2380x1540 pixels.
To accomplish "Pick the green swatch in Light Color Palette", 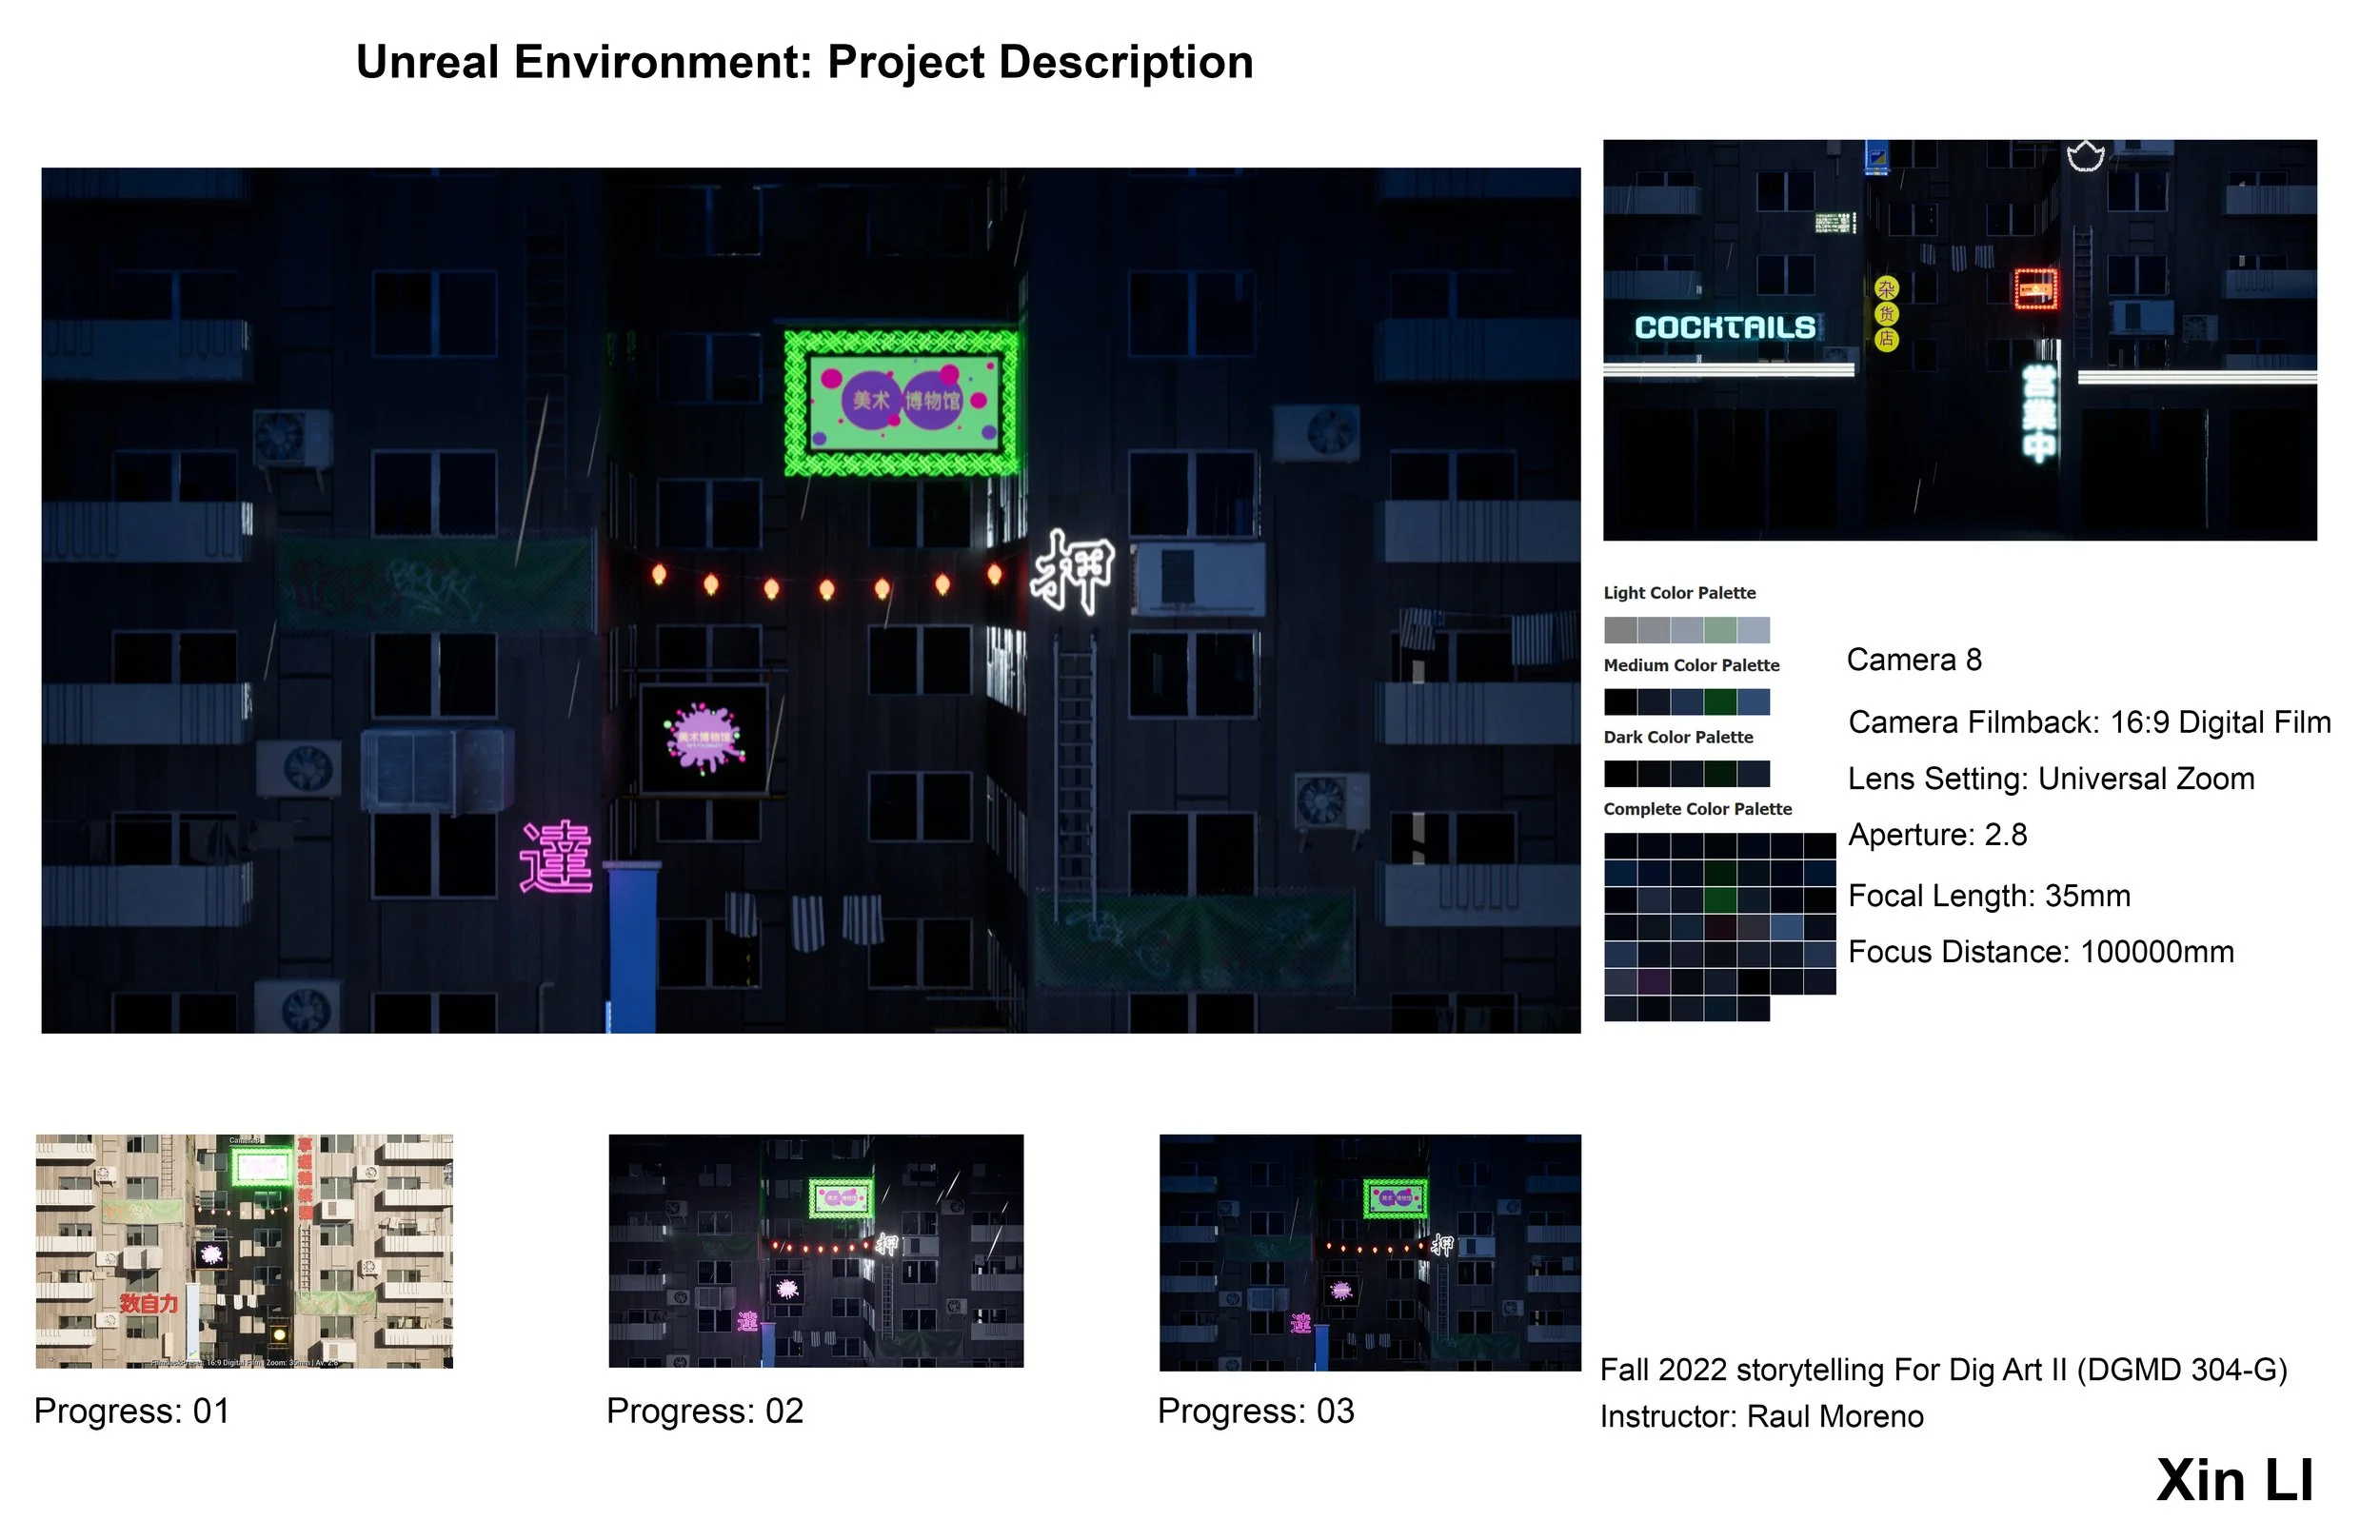I will click(x=1720, y=630).
